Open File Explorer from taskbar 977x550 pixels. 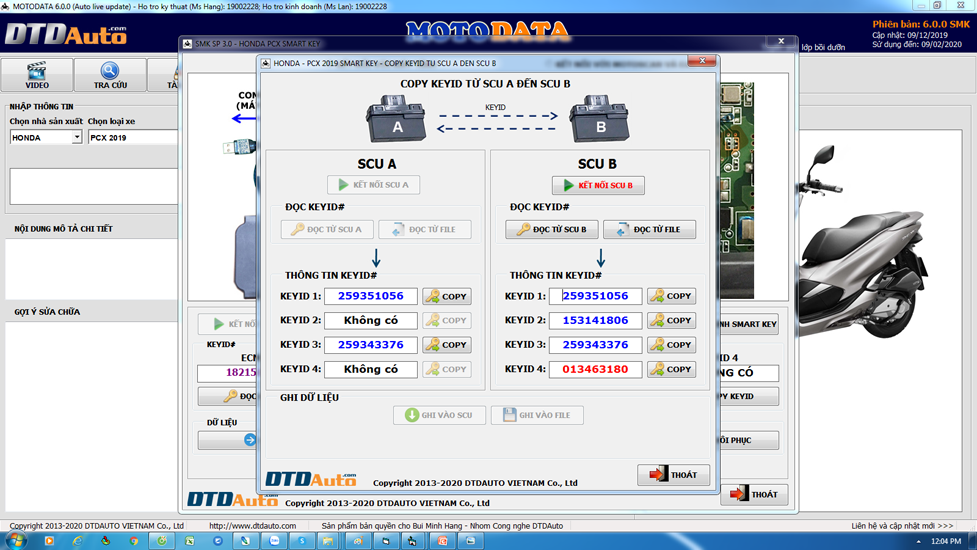328,541
